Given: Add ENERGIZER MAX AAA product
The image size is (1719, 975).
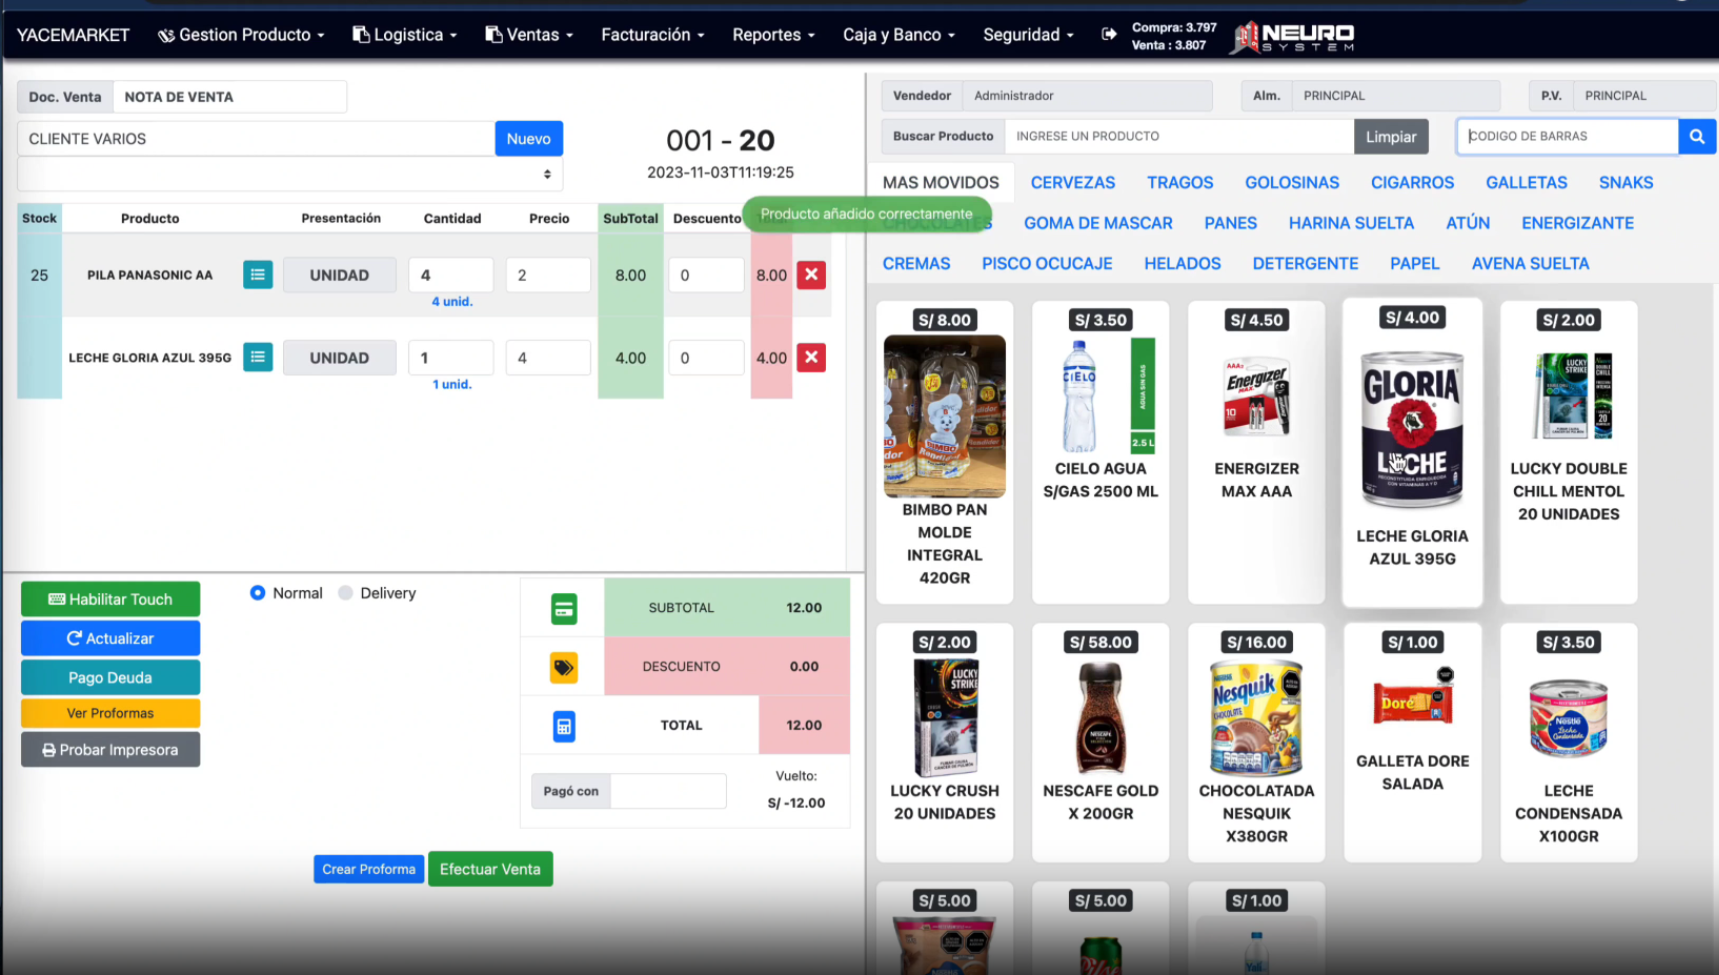Looking at the screenshot, I should (x=1256, y=452).
